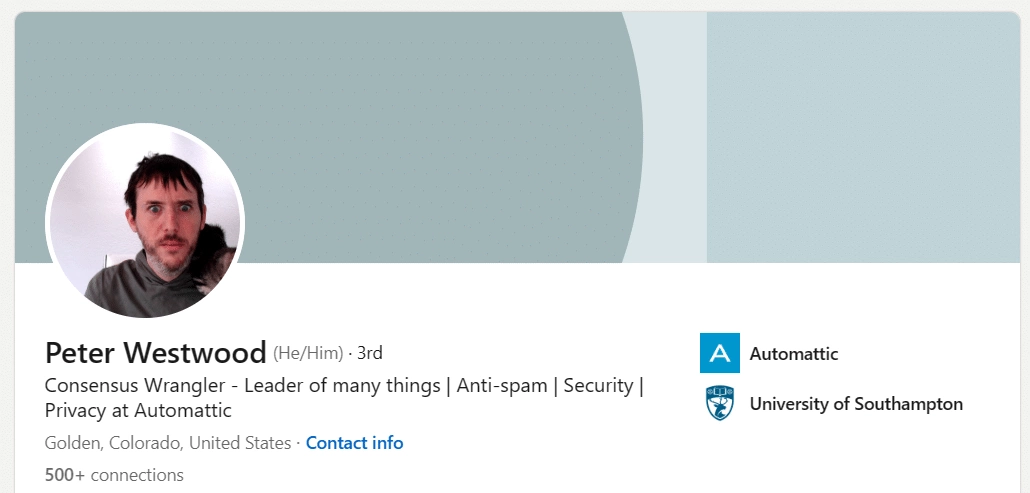The width and height of the screenshot is (1030, 493).
Task: Click the Automattic company logo icon
Action: [719, 353]
